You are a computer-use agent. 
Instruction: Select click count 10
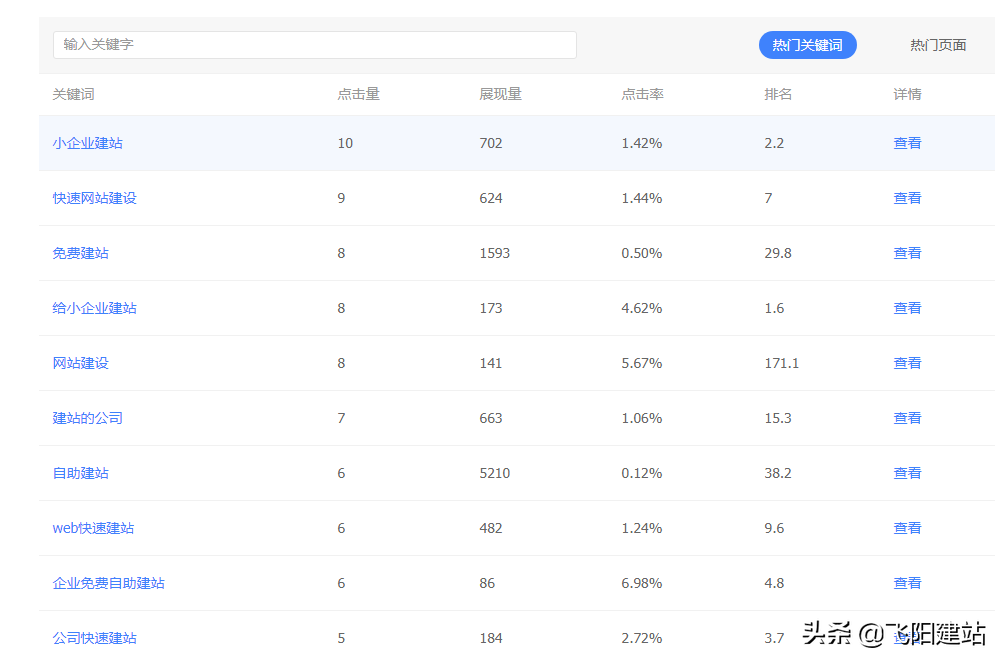click(x=345, y=143)
